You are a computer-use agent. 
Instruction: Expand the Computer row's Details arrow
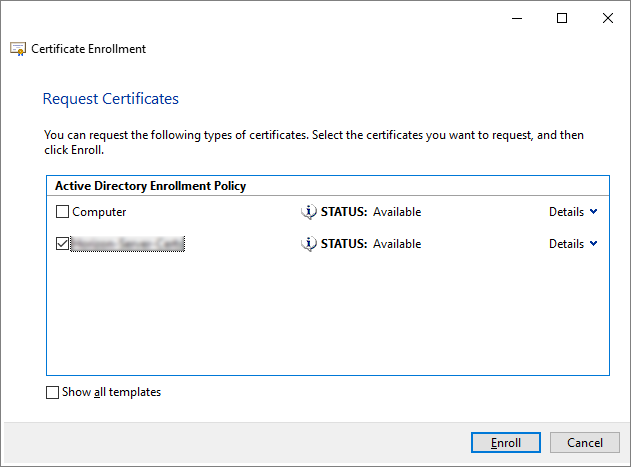(x=594, y=212)
